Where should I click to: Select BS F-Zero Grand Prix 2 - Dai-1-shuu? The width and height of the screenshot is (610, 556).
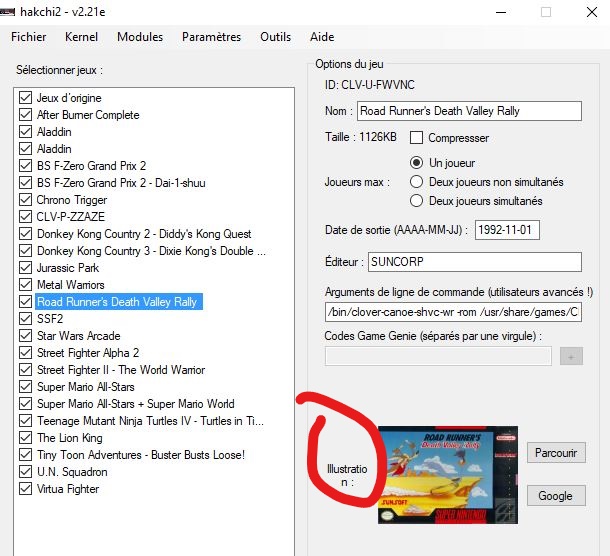(x=121, y=183)
